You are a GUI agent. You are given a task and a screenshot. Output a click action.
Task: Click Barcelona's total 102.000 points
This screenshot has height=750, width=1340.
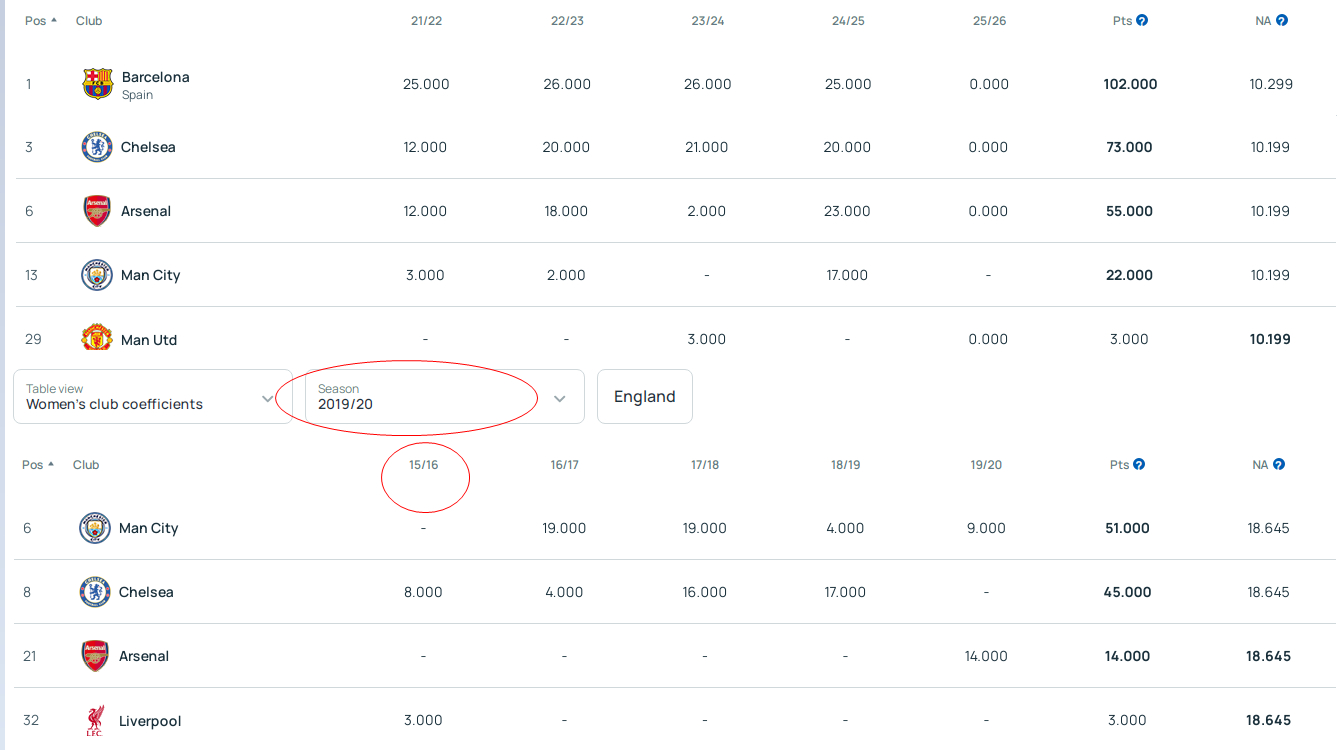click(1130, 84)
